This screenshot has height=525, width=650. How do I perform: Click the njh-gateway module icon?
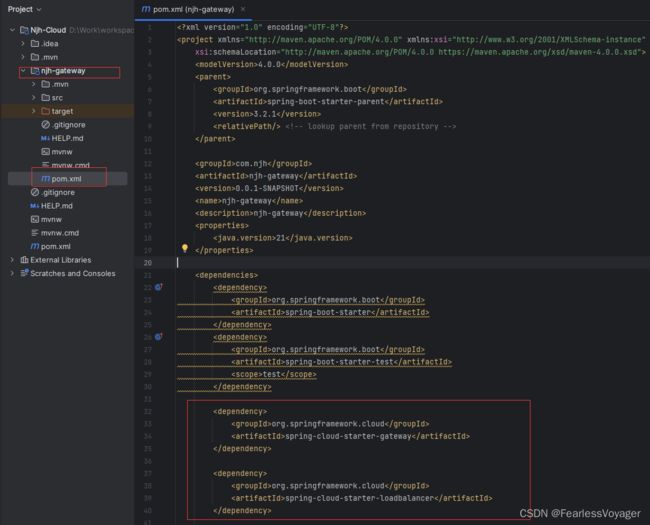click(35, 71)
